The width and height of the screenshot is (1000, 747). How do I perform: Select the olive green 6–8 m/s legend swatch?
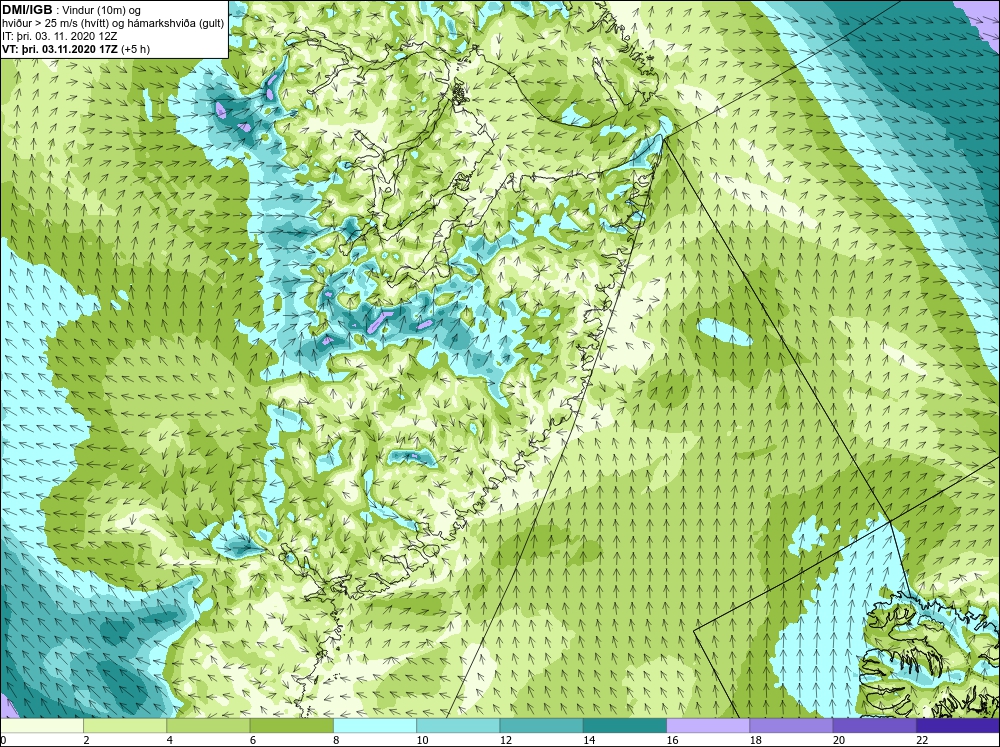point(291,726)
